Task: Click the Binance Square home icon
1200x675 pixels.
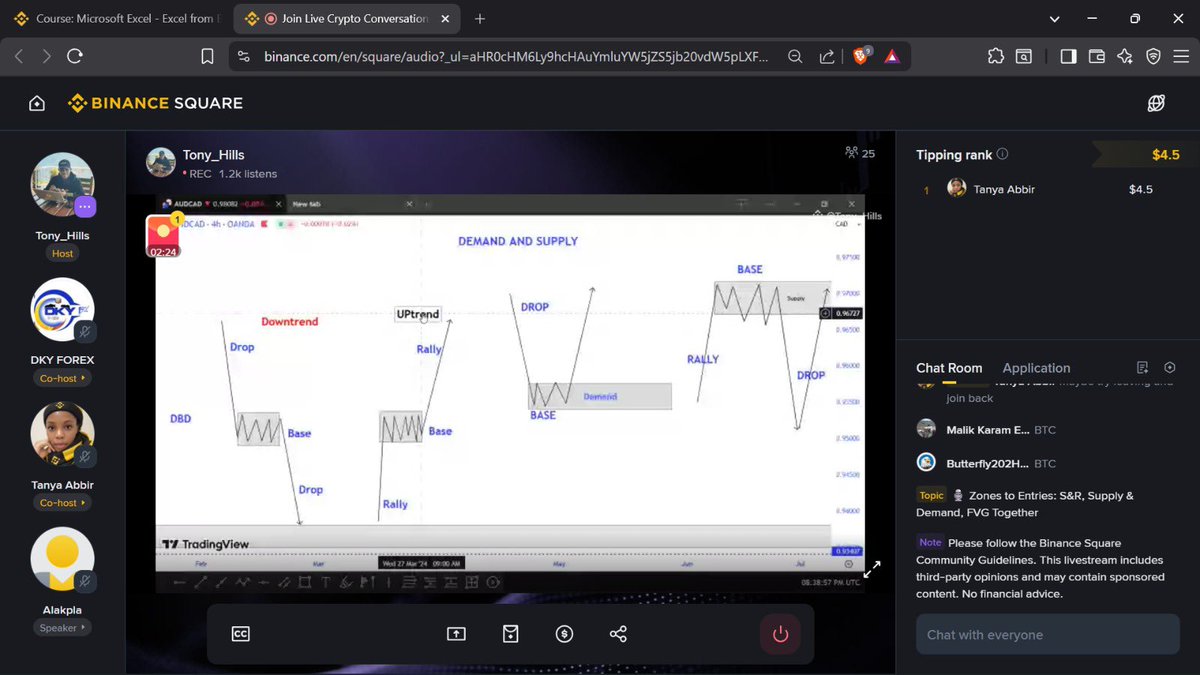Action: coord(37,103)
